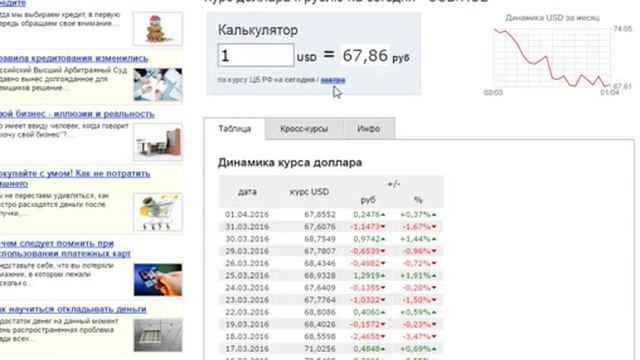This screenshot has width=640, height=360.
Task: Open article on business illusions and reality
Action: [77, 114]
